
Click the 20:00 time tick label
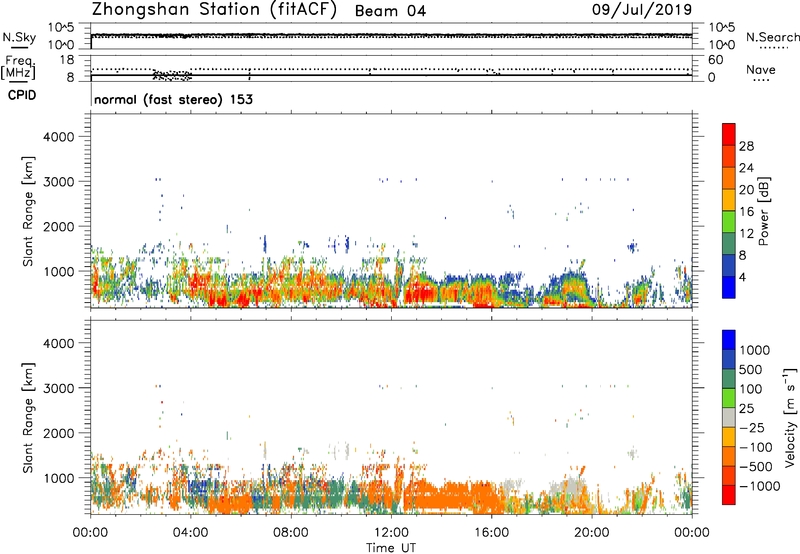click(592, 533)
